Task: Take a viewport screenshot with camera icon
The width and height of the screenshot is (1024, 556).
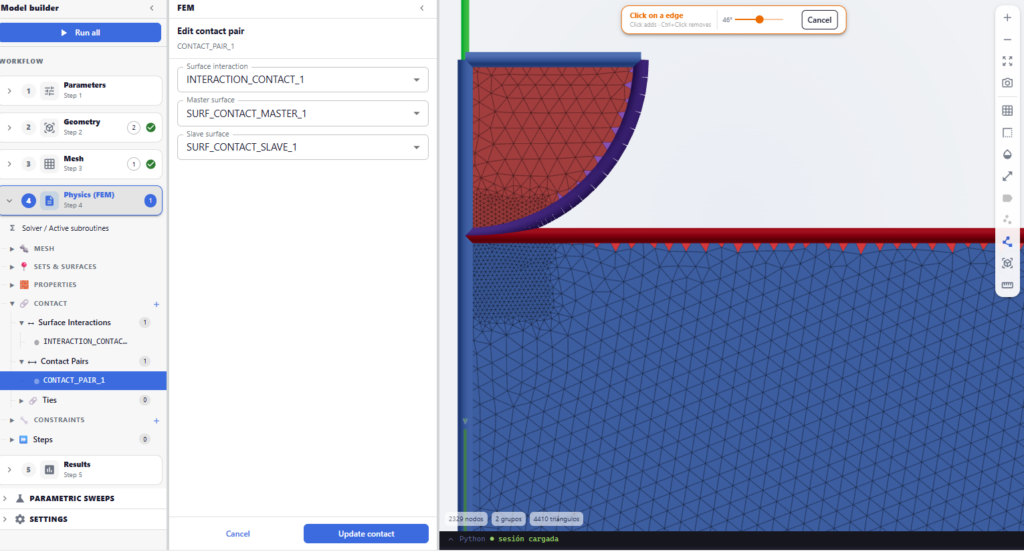Action: 1007,83
